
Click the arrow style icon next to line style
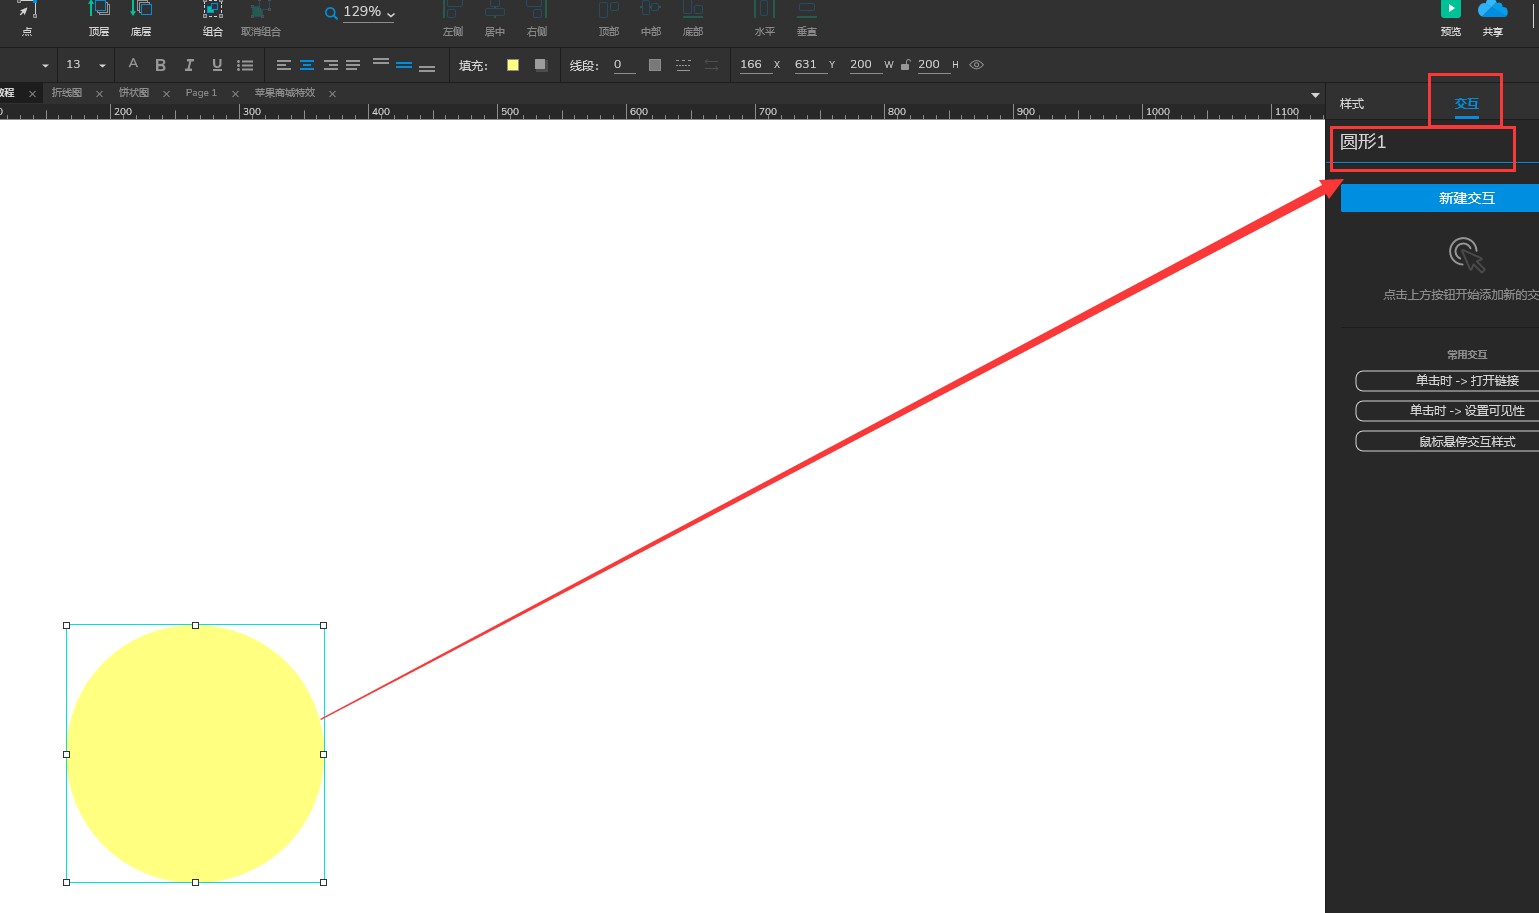[711, 65]
